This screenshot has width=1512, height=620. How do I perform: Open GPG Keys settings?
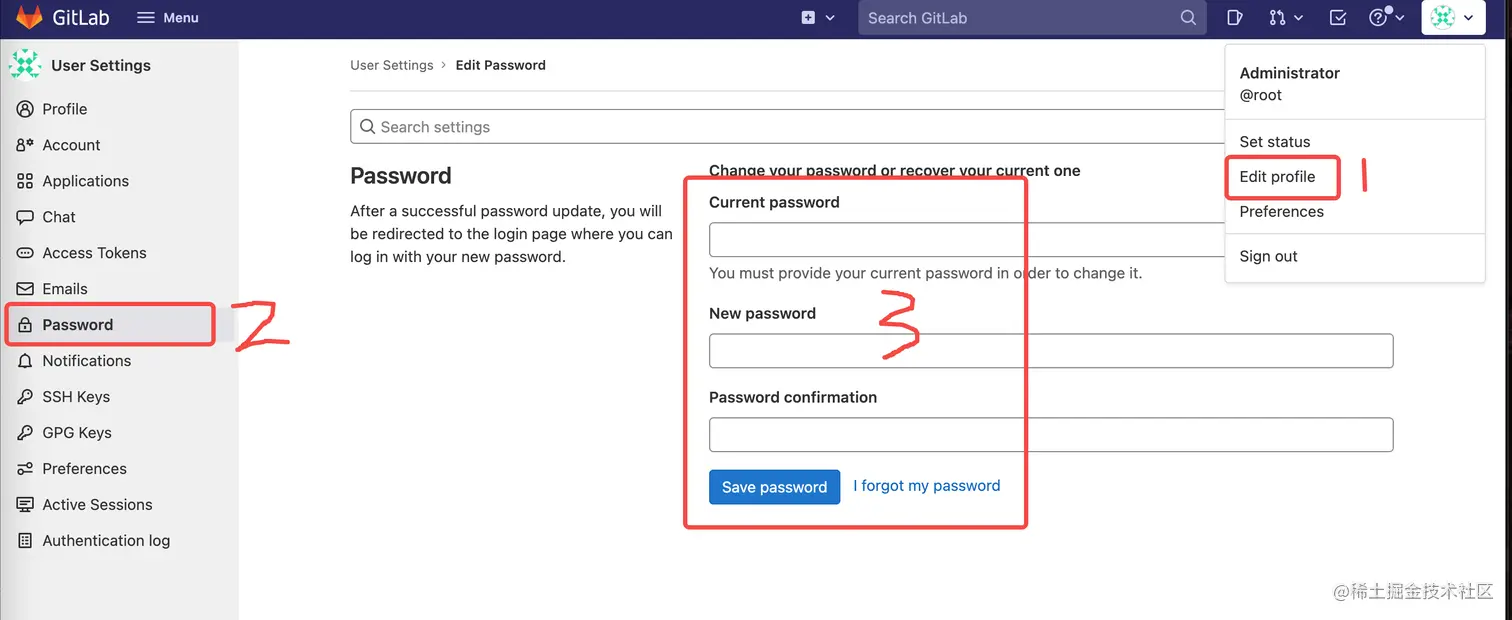click(x=77, y=433)
